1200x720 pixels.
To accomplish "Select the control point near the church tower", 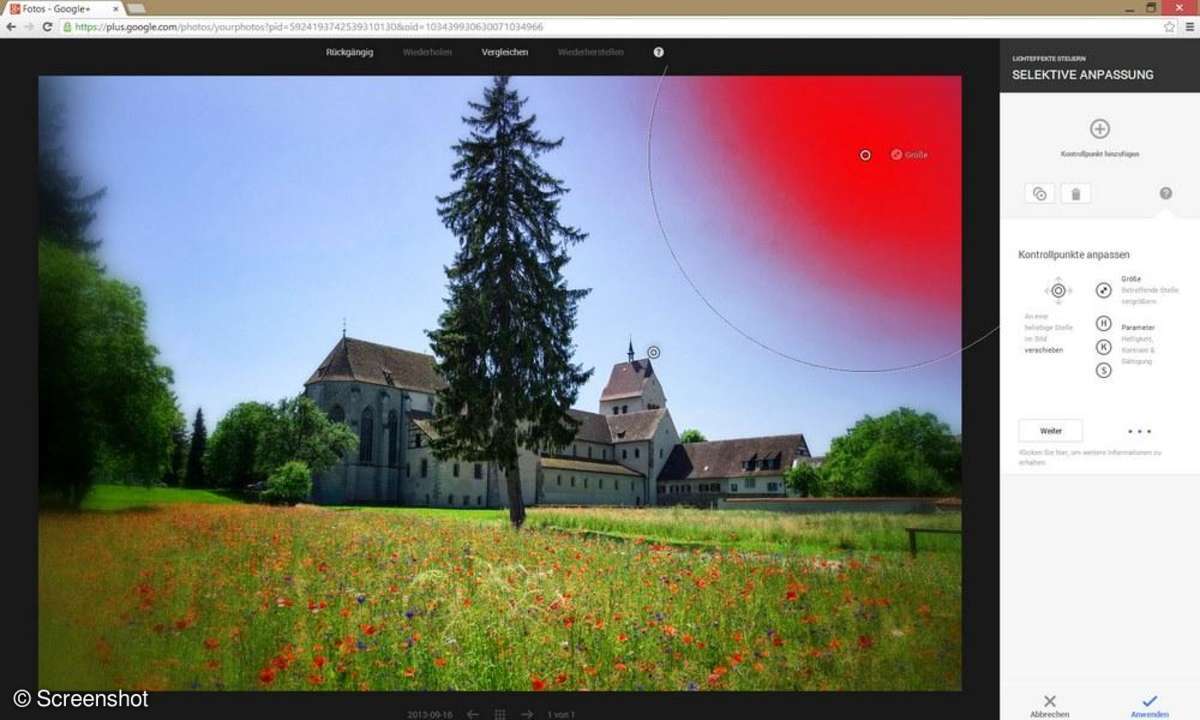I will [x=653, y=352].
